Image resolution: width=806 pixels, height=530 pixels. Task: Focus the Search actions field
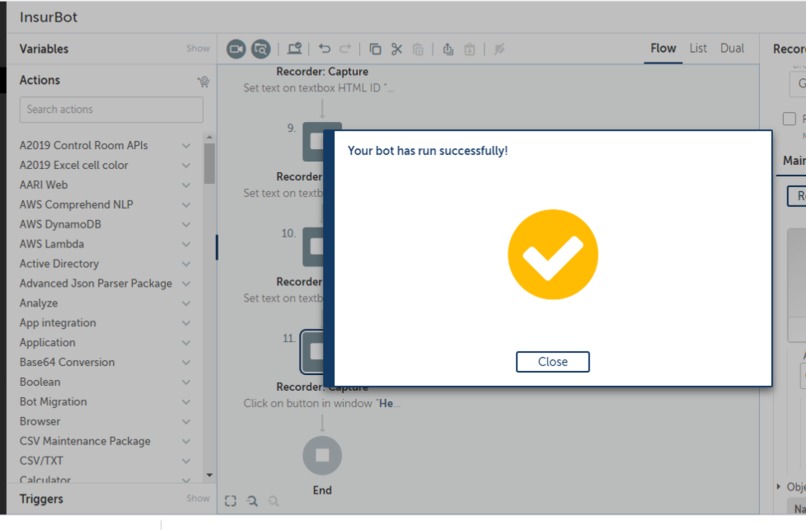112,109
